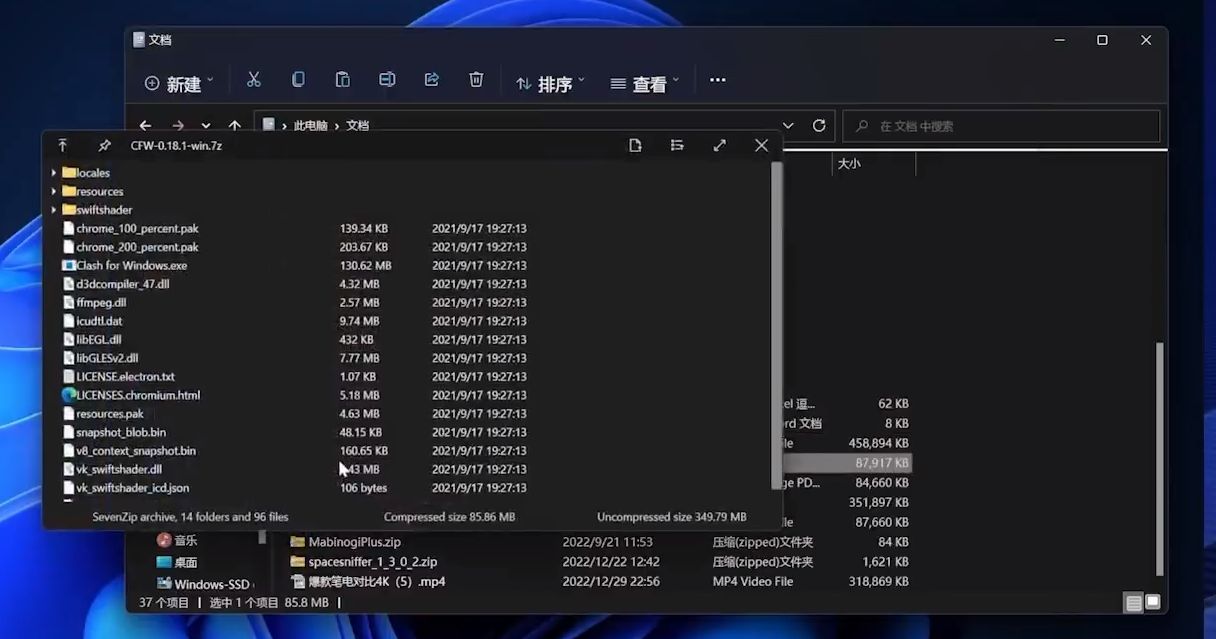Click the 458,894 KB size cell
The width and height of the screenshot is (1216, 639).
pyautogui.click(x=878, y=443)
